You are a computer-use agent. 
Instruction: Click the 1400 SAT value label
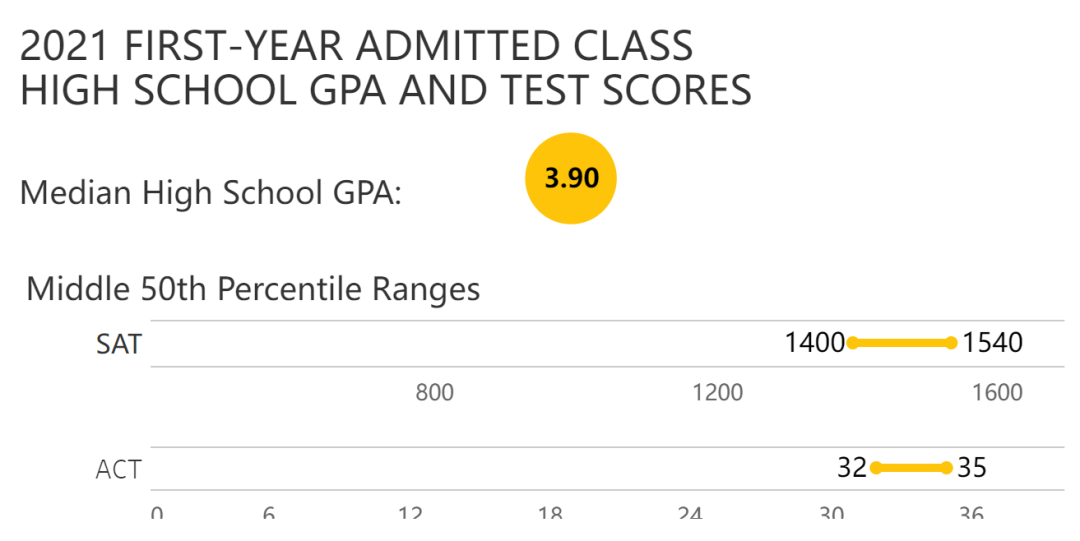pos(815,343)
